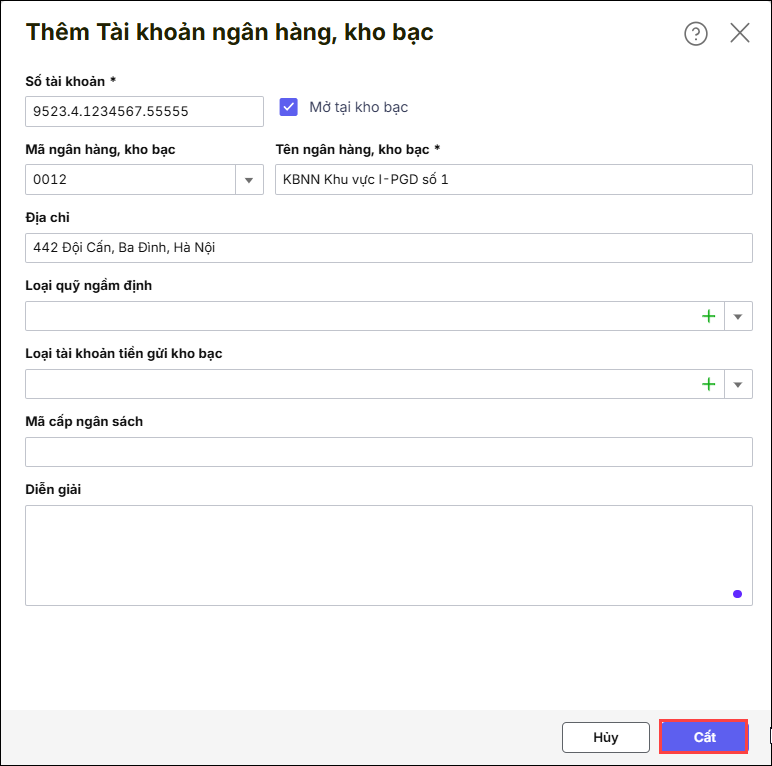772x766 pixels.
Task: Click inside Loại tài khoản tiền gửi text box
Action: [x=360, y=384]
